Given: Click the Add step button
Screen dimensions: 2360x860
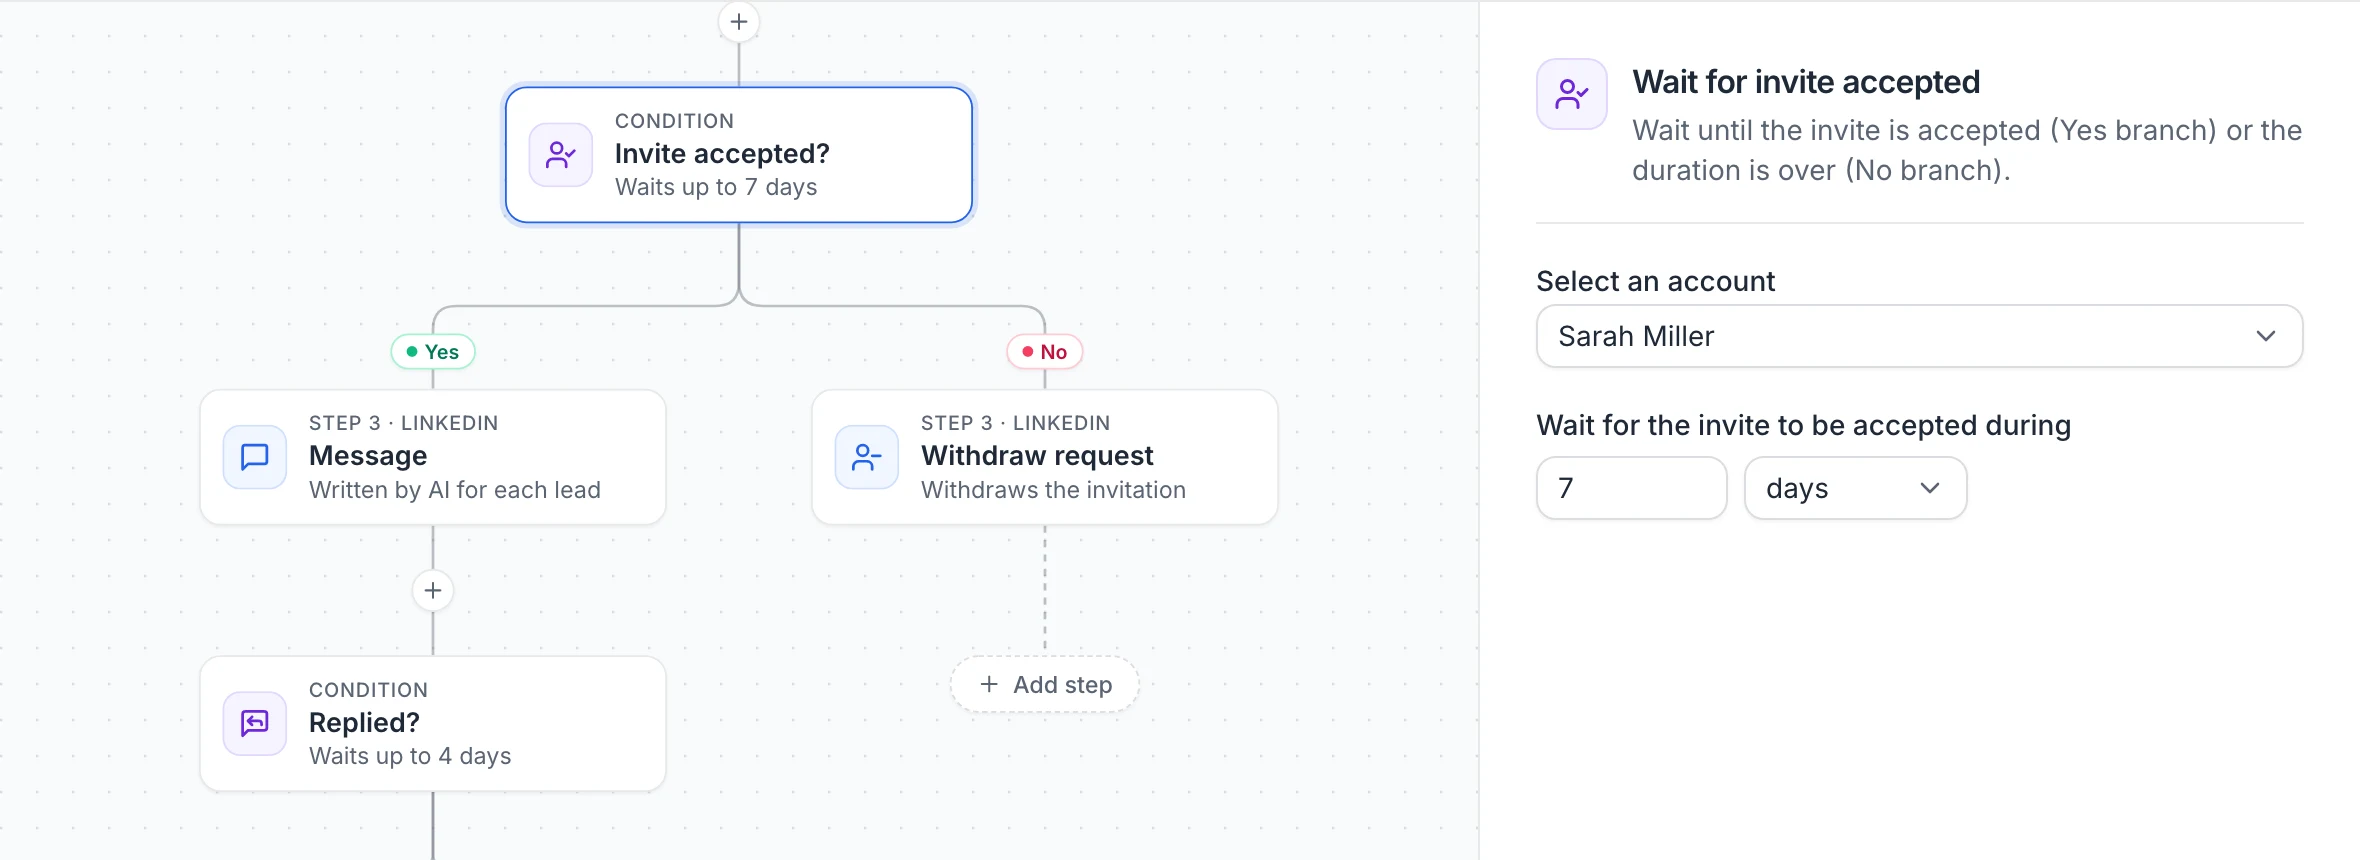Looking at the screenshot, I should point(1045,685).
